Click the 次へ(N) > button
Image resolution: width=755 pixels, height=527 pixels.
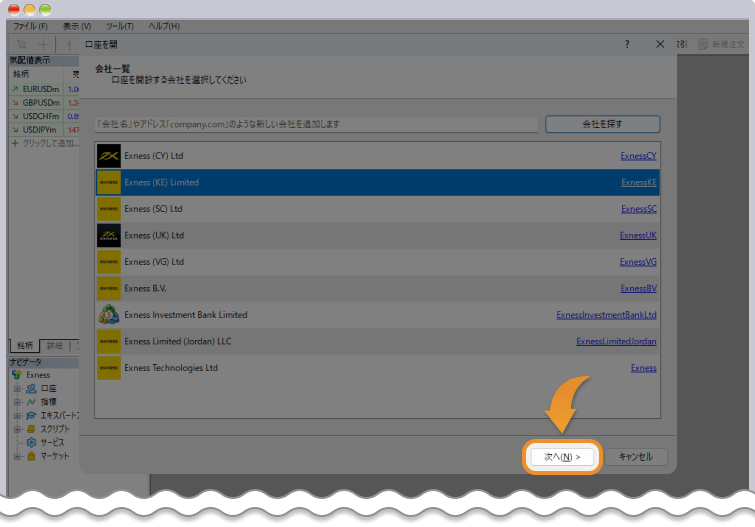click(562, 456)
